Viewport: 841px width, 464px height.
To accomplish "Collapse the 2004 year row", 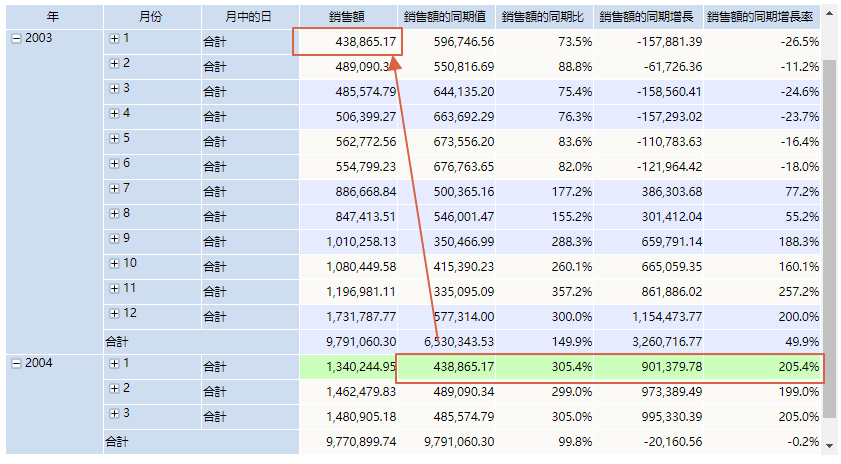I will click(x=15, y=363).
